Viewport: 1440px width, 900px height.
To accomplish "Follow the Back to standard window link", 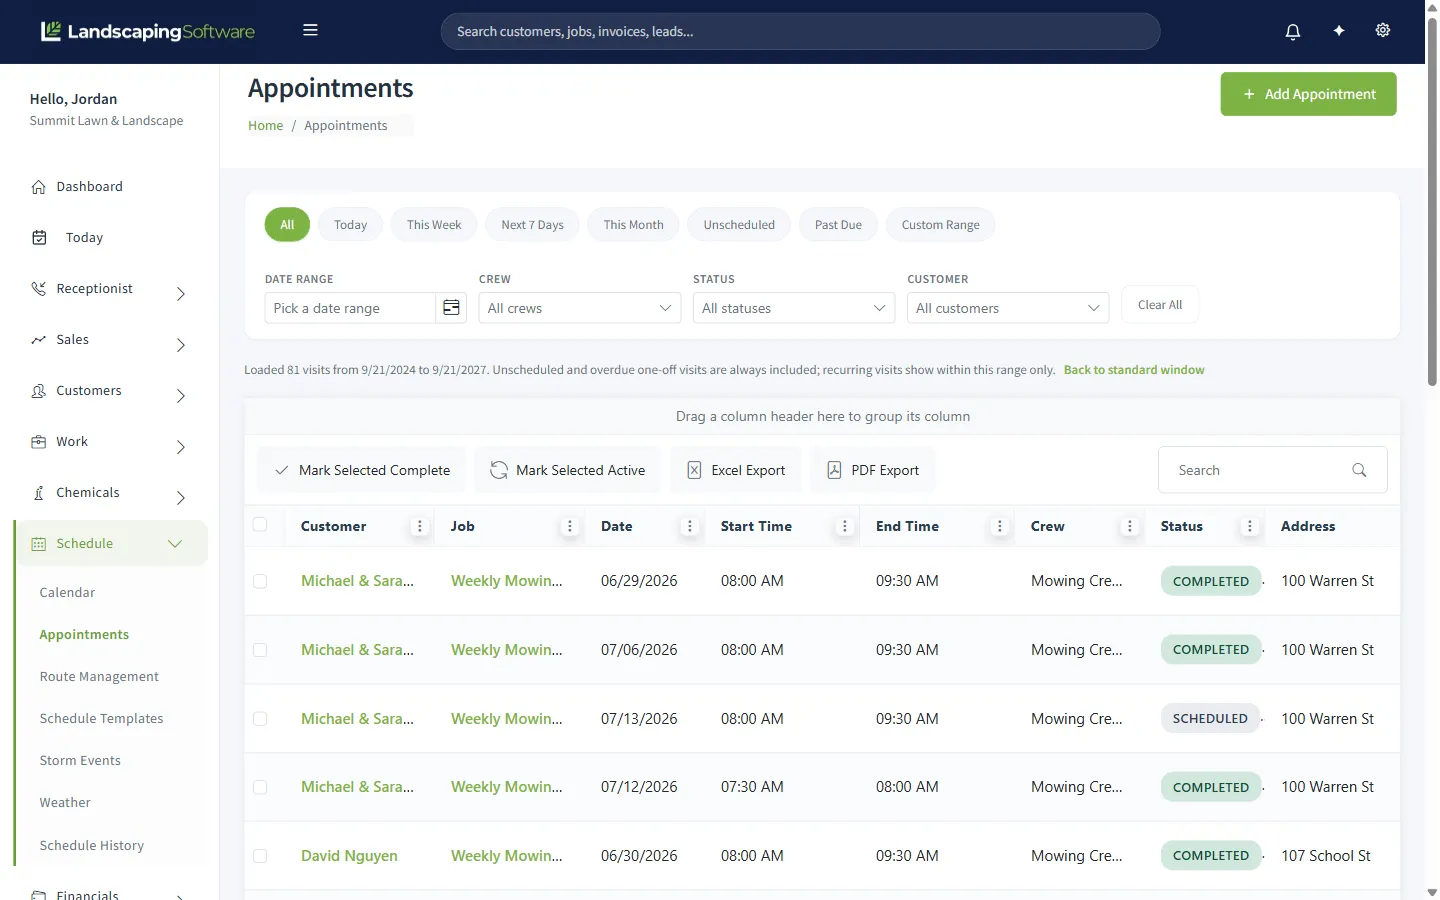I will pos(1134,370).
